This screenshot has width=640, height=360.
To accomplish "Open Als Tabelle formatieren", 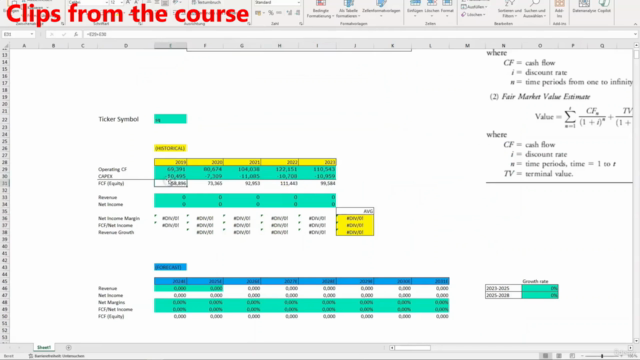I will pyautogui.click(x=348, y=9).
